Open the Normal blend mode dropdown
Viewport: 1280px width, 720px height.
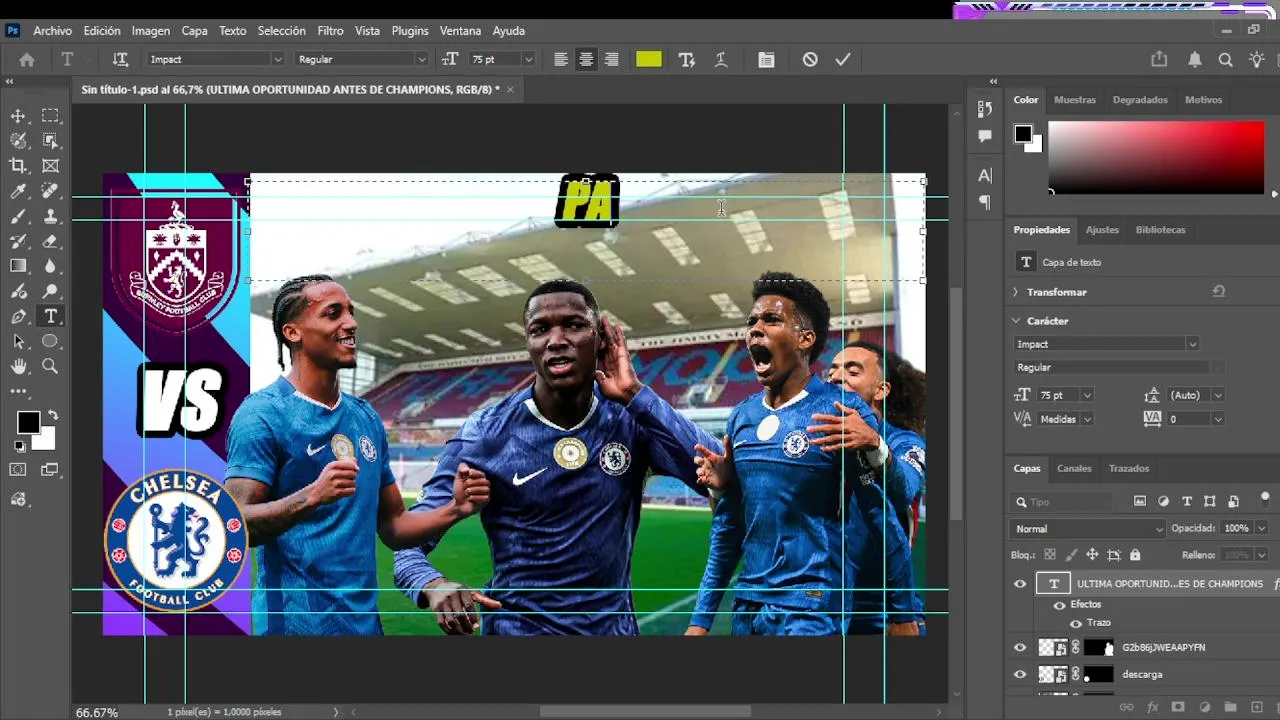click(1087, 529)
